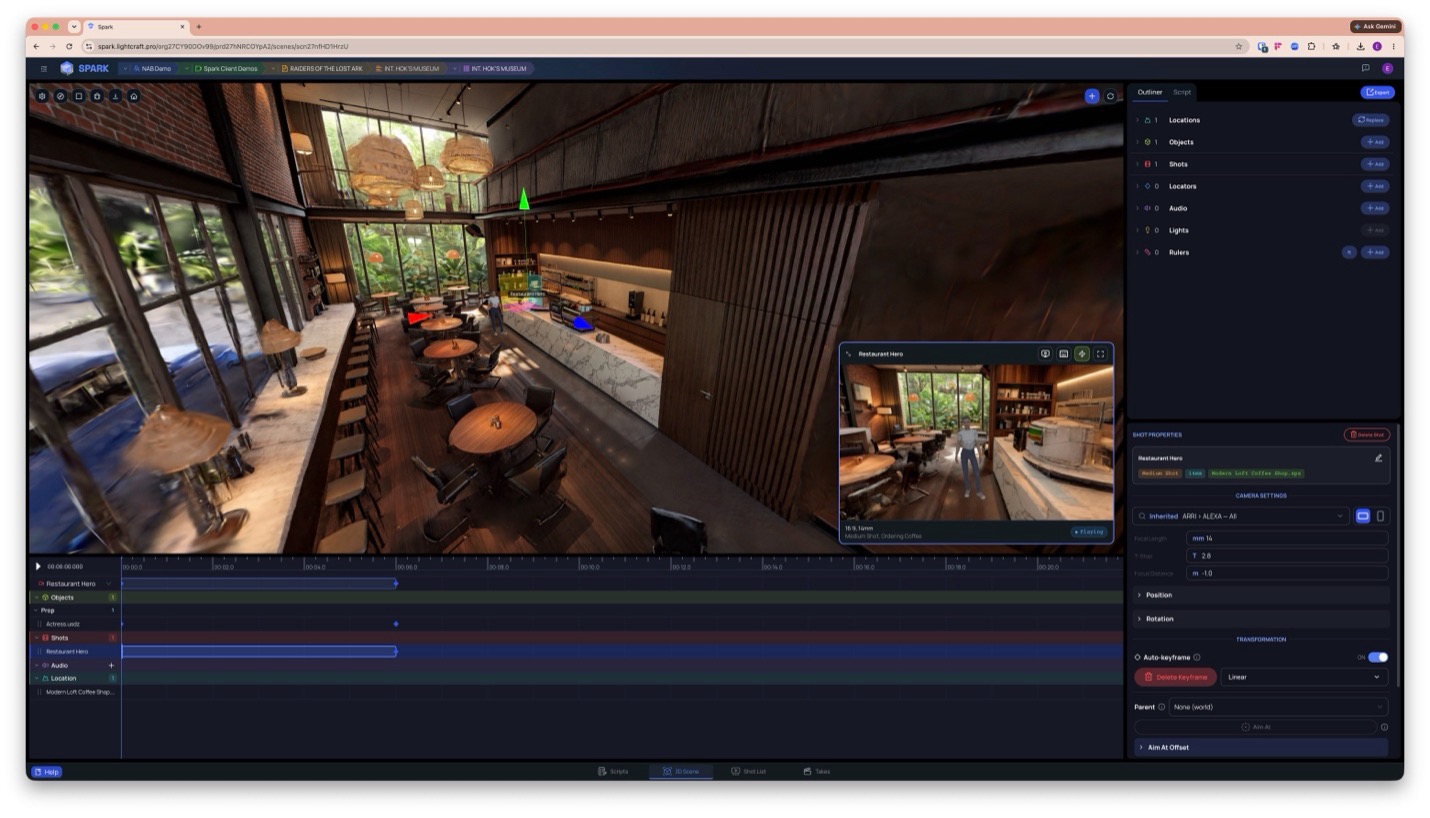Click the Ask Gemini button

[1376, 26]
